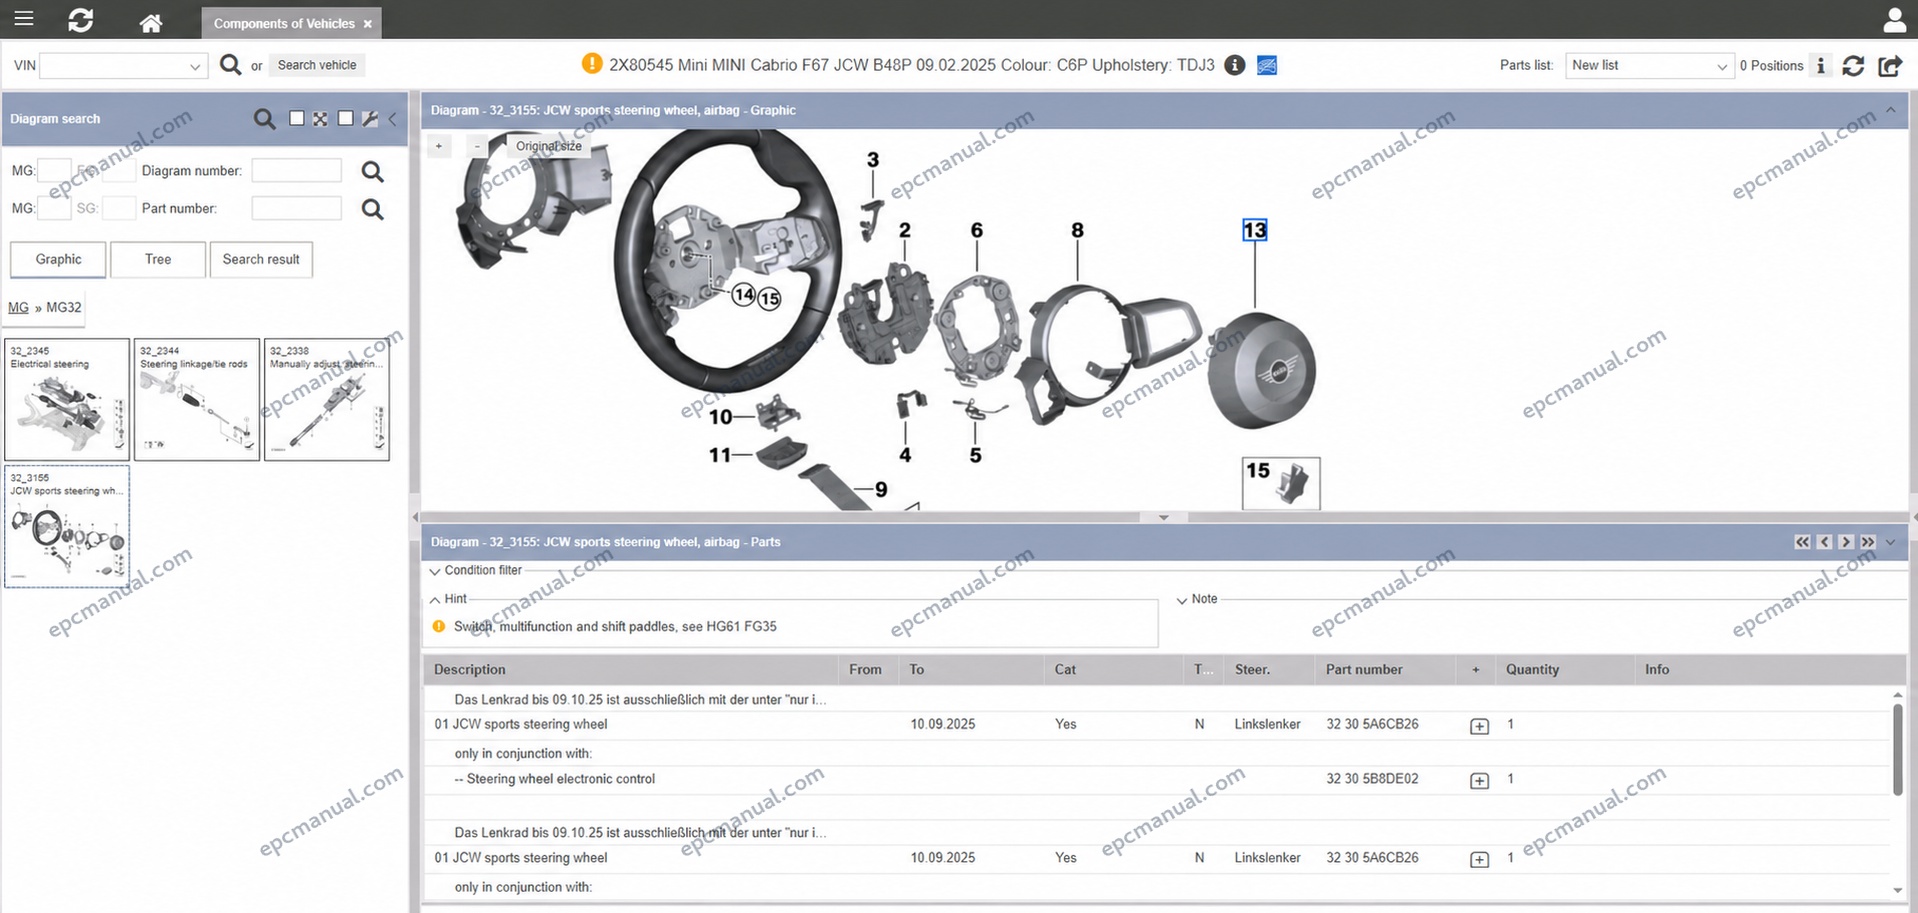Export the parts list via share icon
This screenshot has height=913, width=1918.
(x=1890, y=66)
